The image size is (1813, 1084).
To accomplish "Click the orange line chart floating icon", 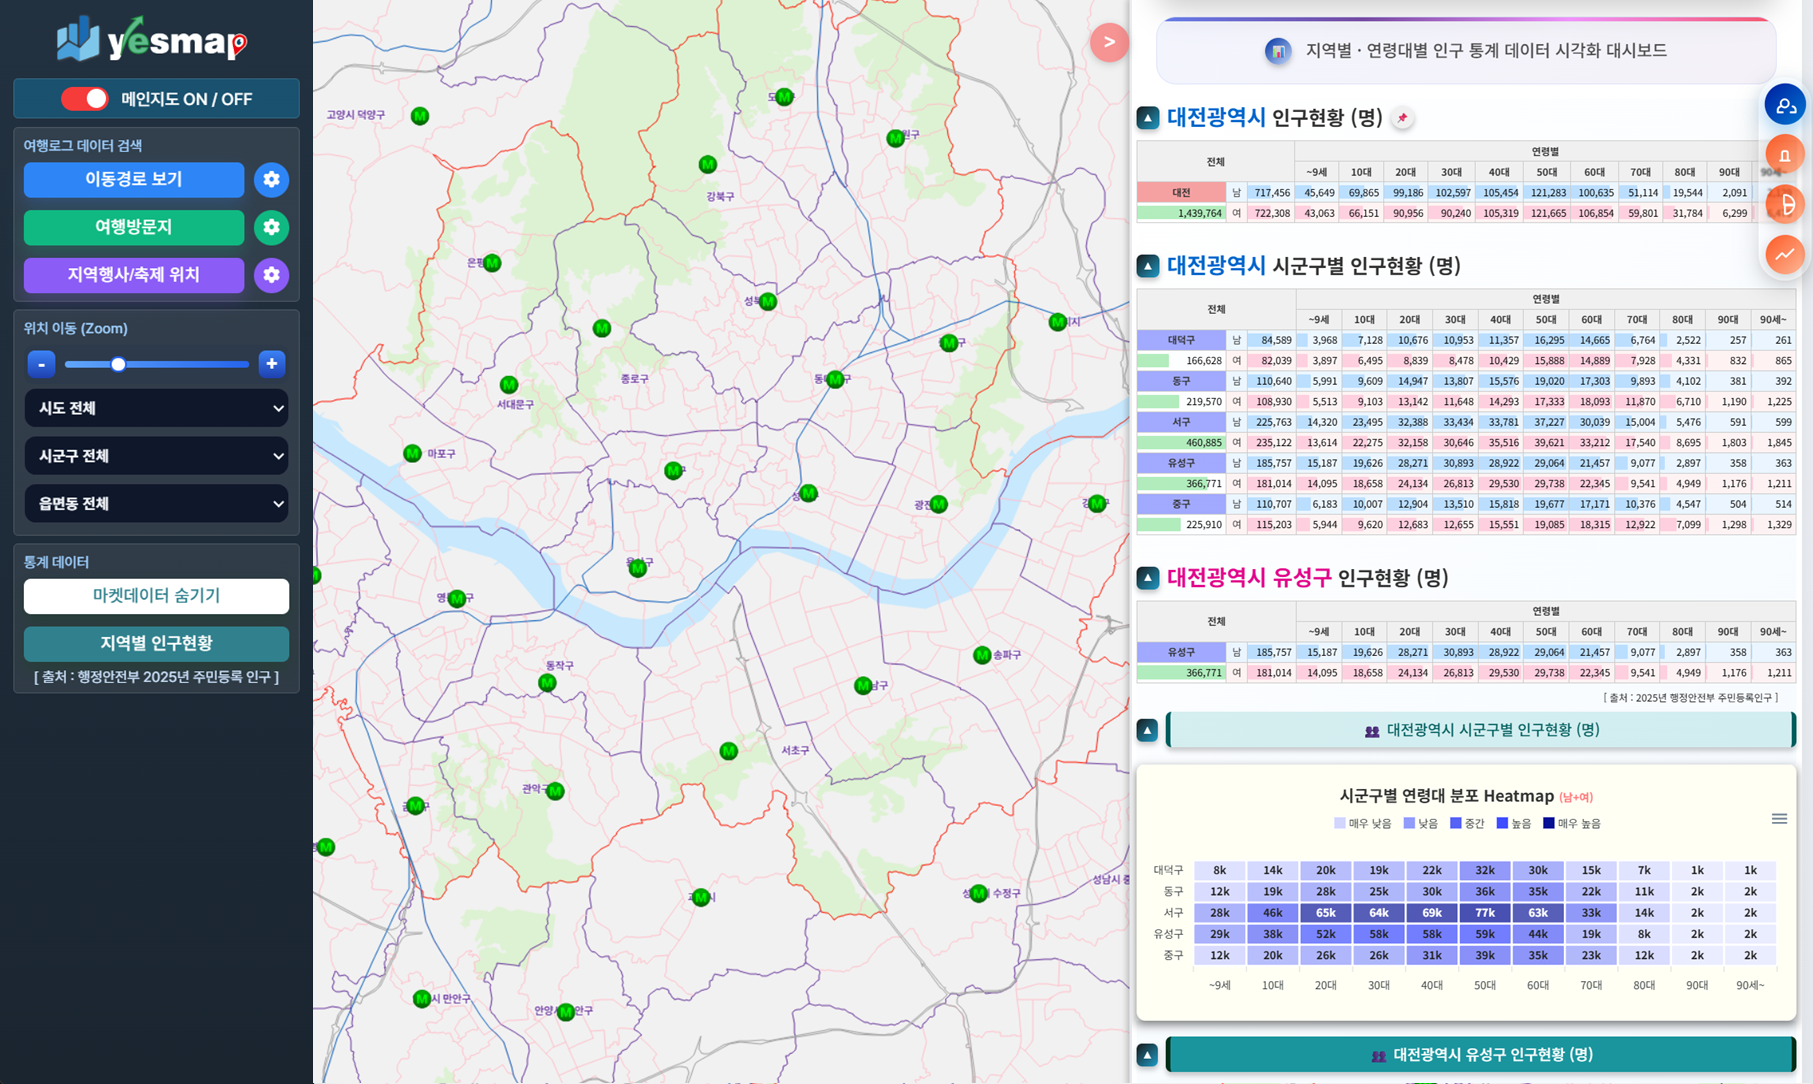I will click(x=1784, y=254).
